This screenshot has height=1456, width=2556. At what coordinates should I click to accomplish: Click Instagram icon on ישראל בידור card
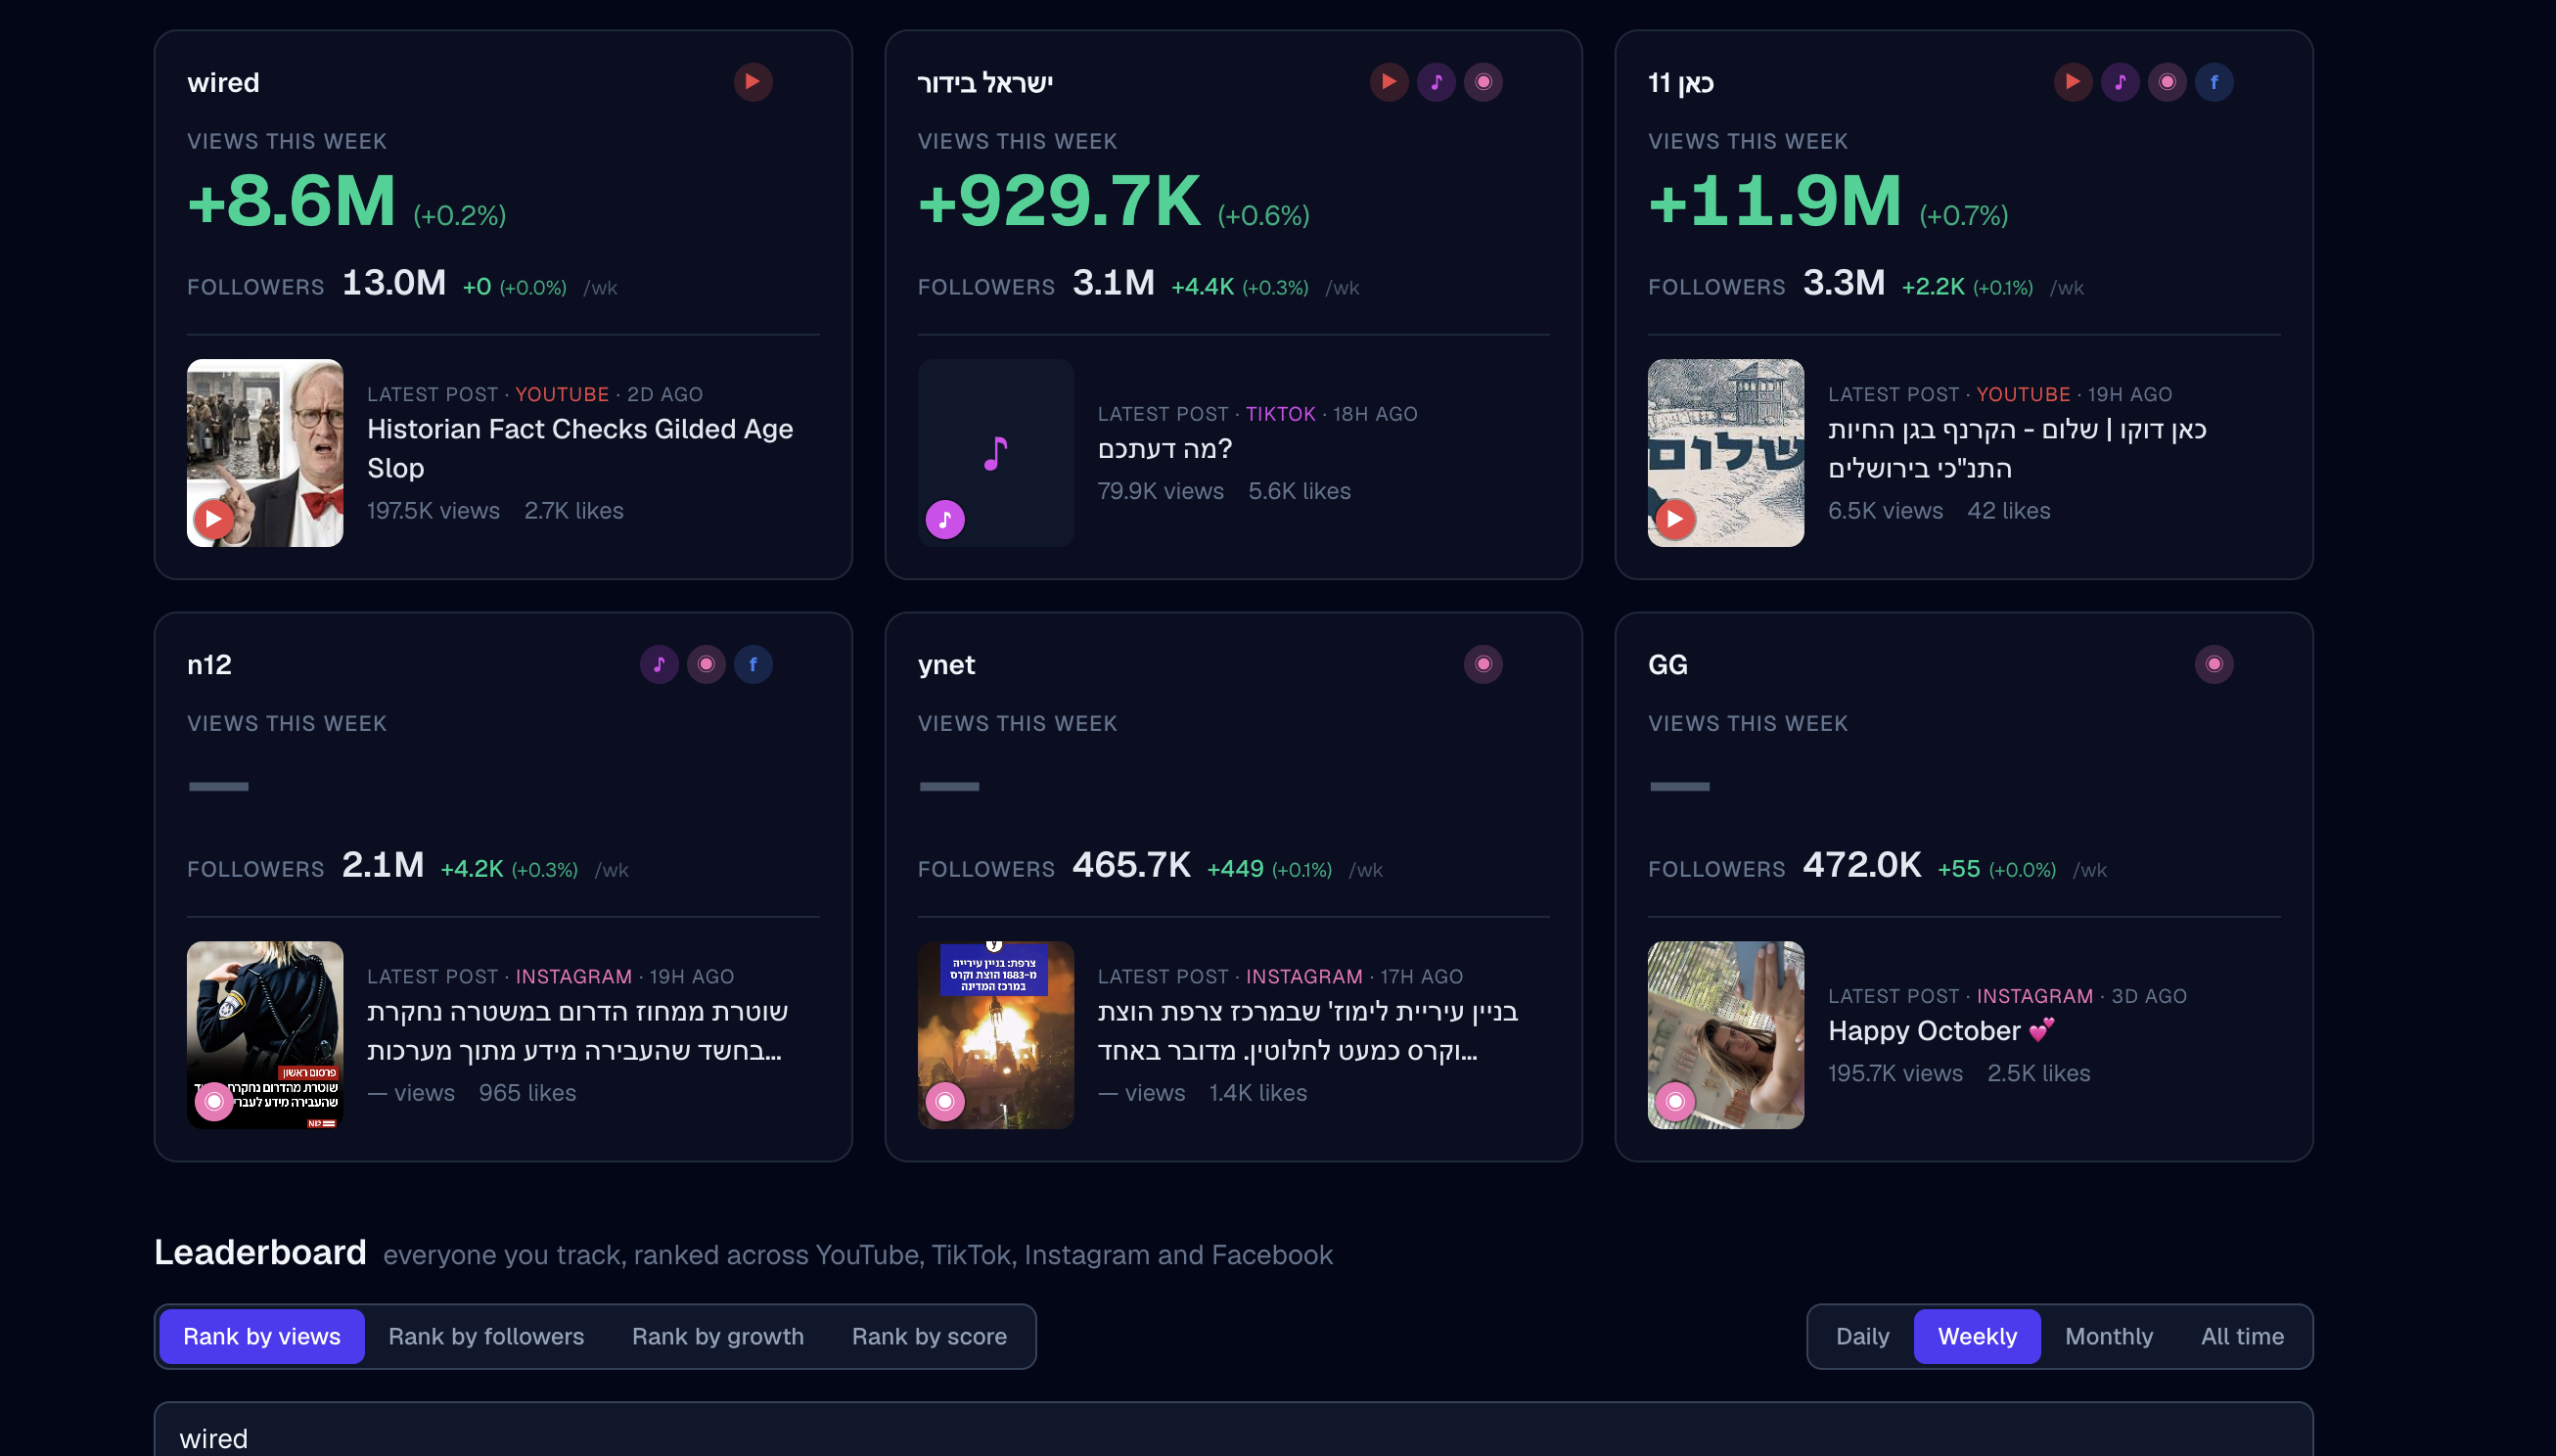coord(1483,82)
